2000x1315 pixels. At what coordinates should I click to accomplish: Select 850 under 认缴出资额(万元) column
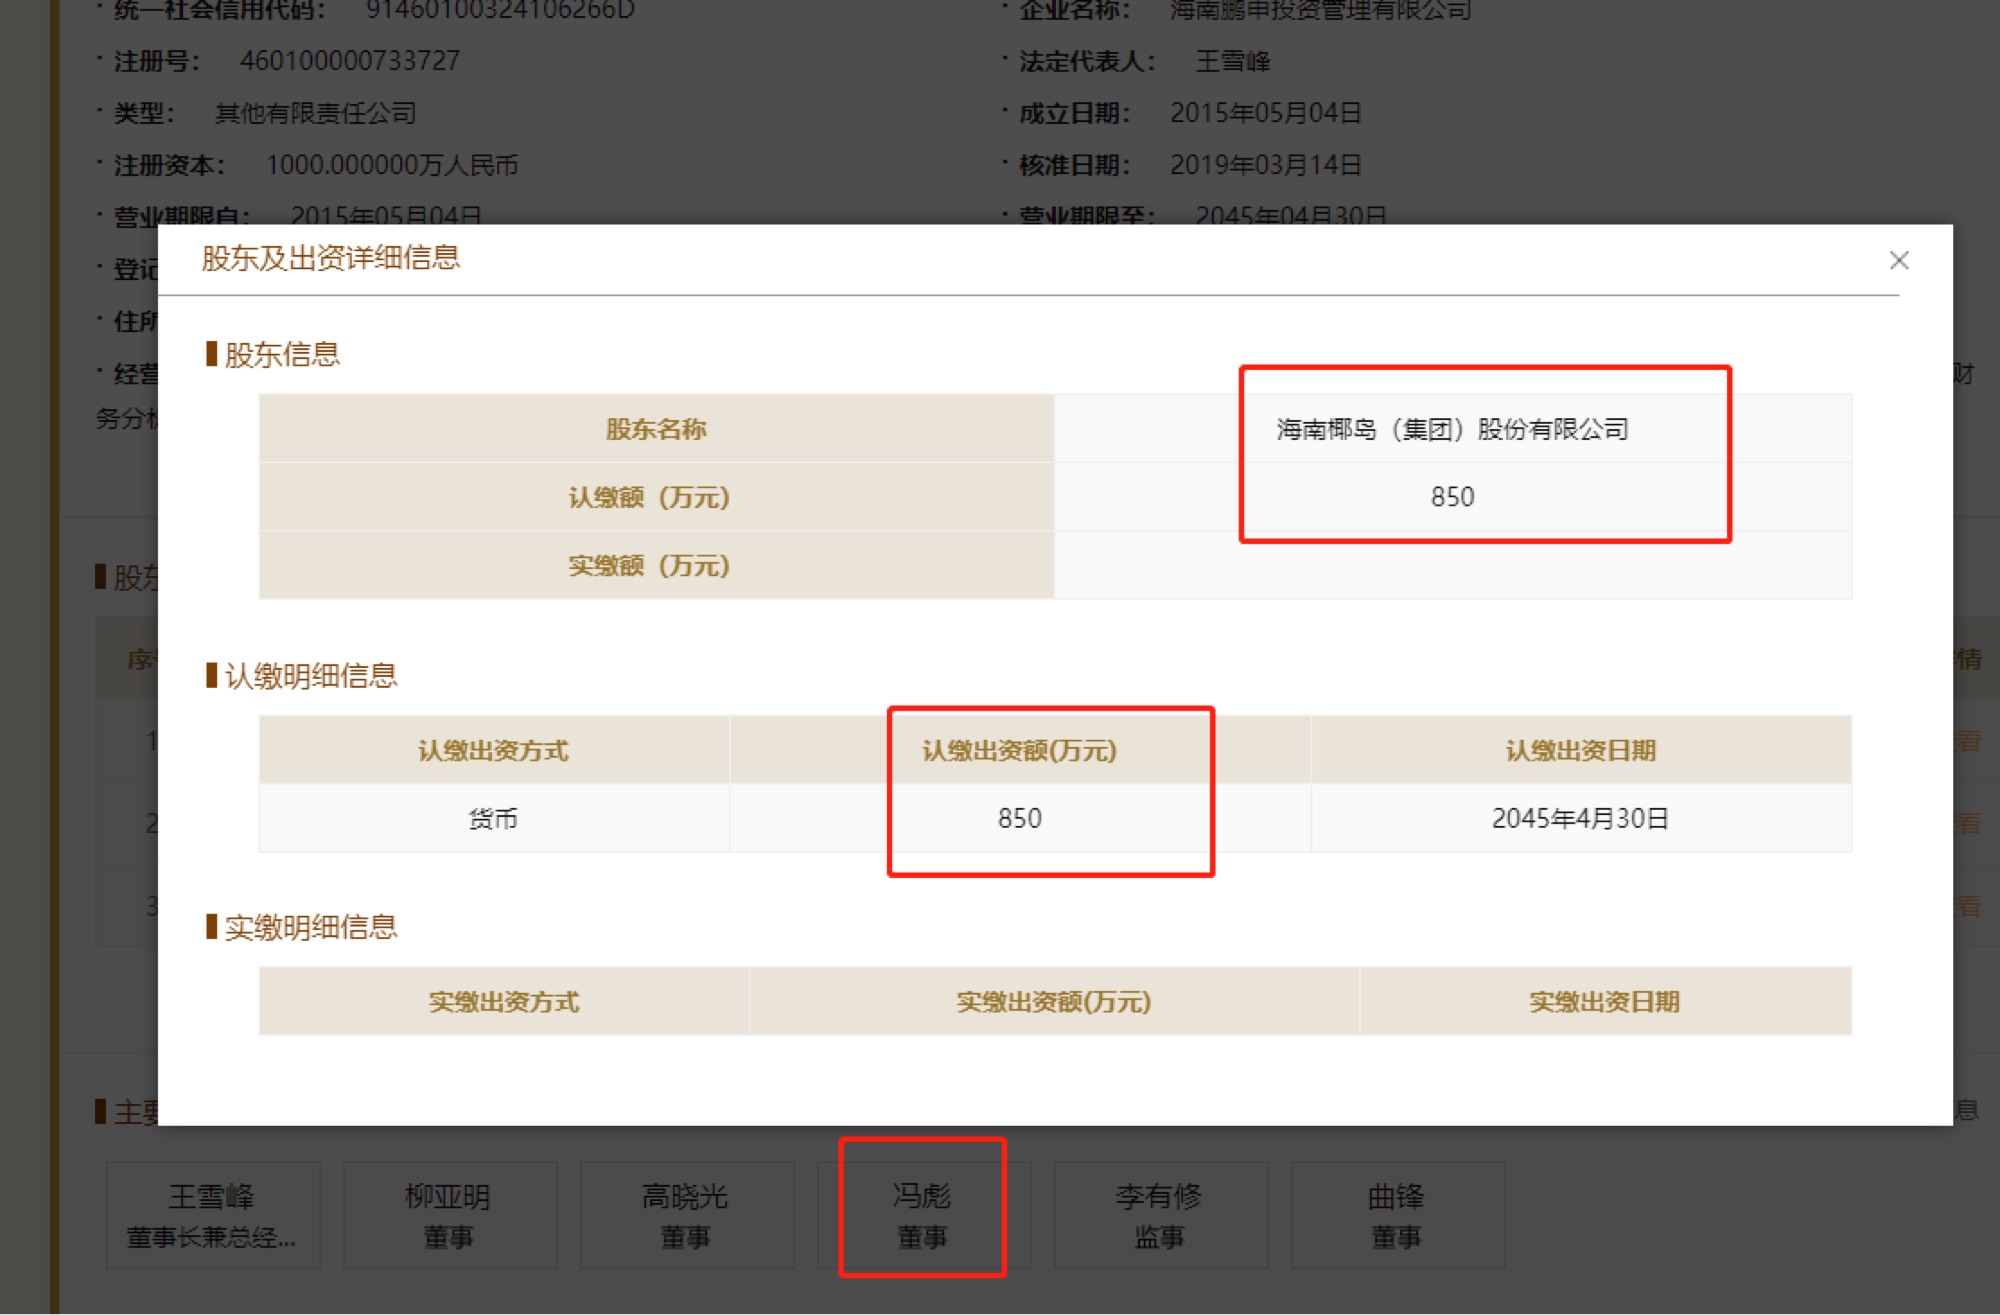click(x=1020, y=819)
